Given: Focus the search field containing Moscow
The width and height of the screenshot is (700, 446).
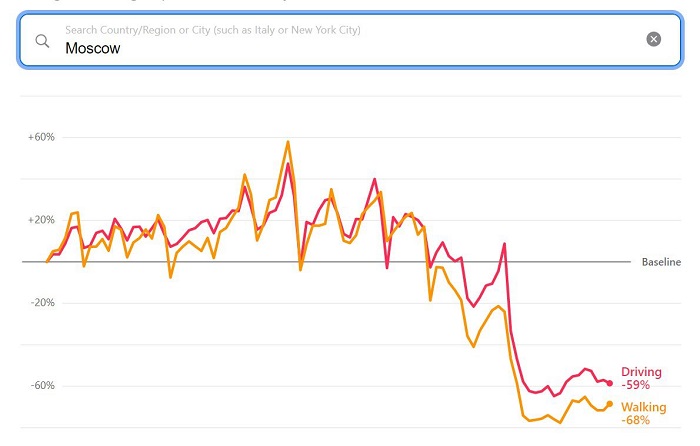Looking at the screenshot, I should click(350, 40).
